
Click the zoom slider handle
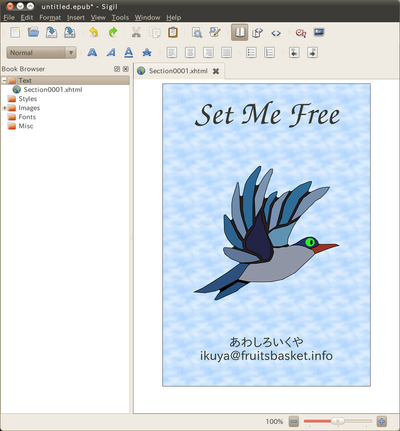337,421
